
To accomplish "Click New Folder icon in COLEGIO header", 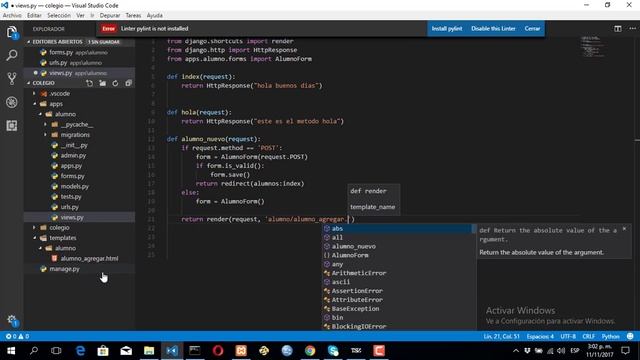I will [x=102, y=83].
